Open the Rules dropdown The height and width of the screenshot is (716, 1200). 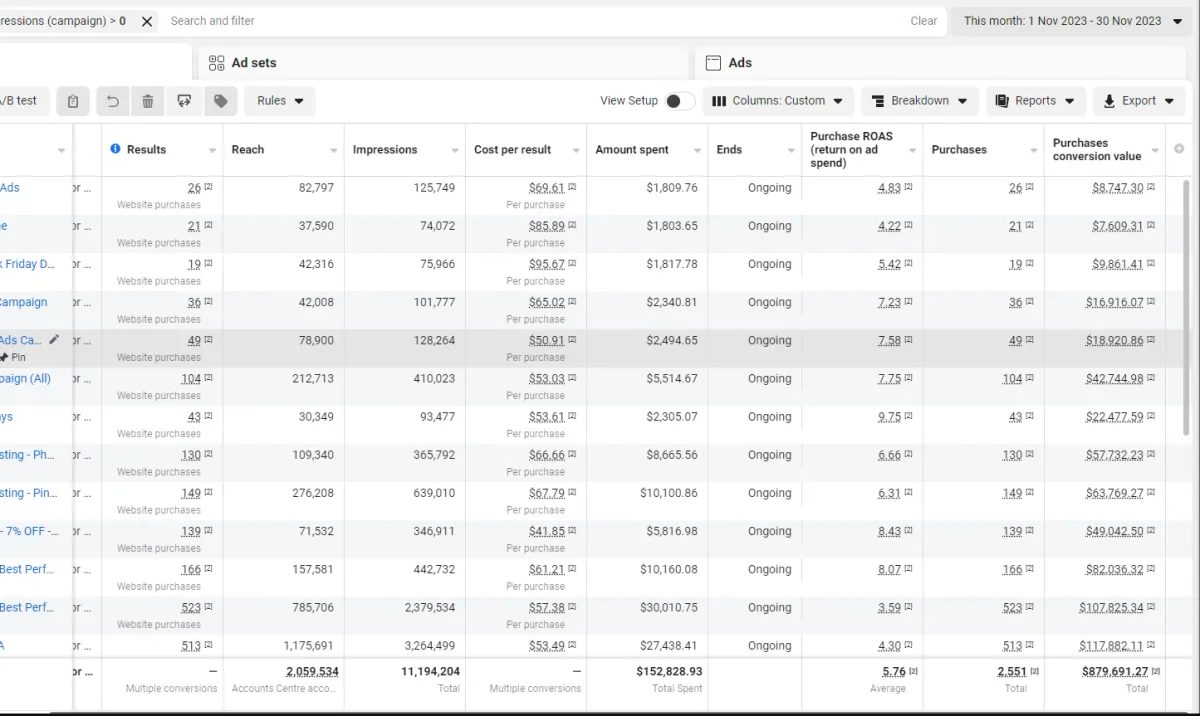[279, 101]
